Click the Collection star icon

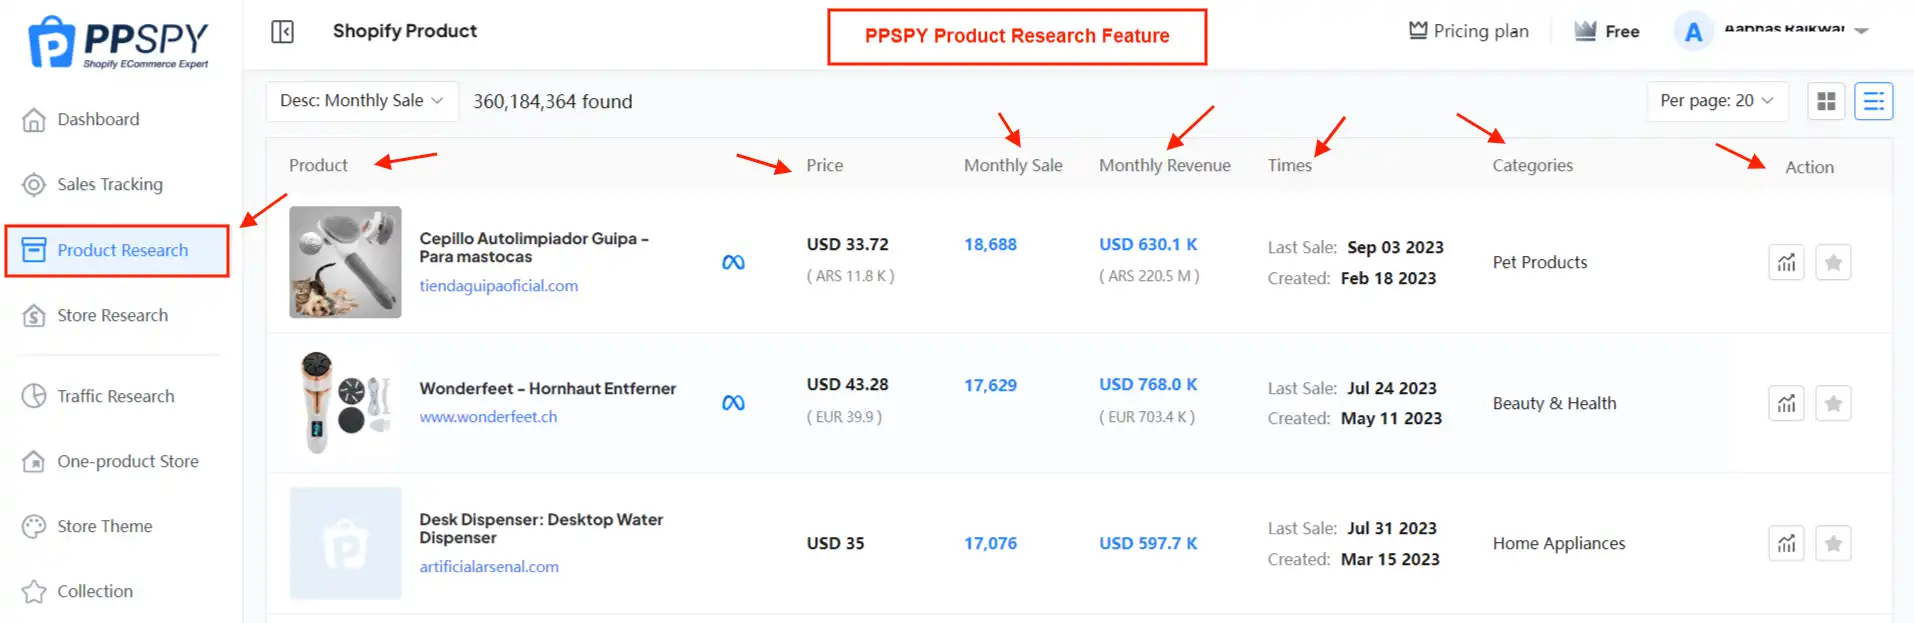[34, 592]
